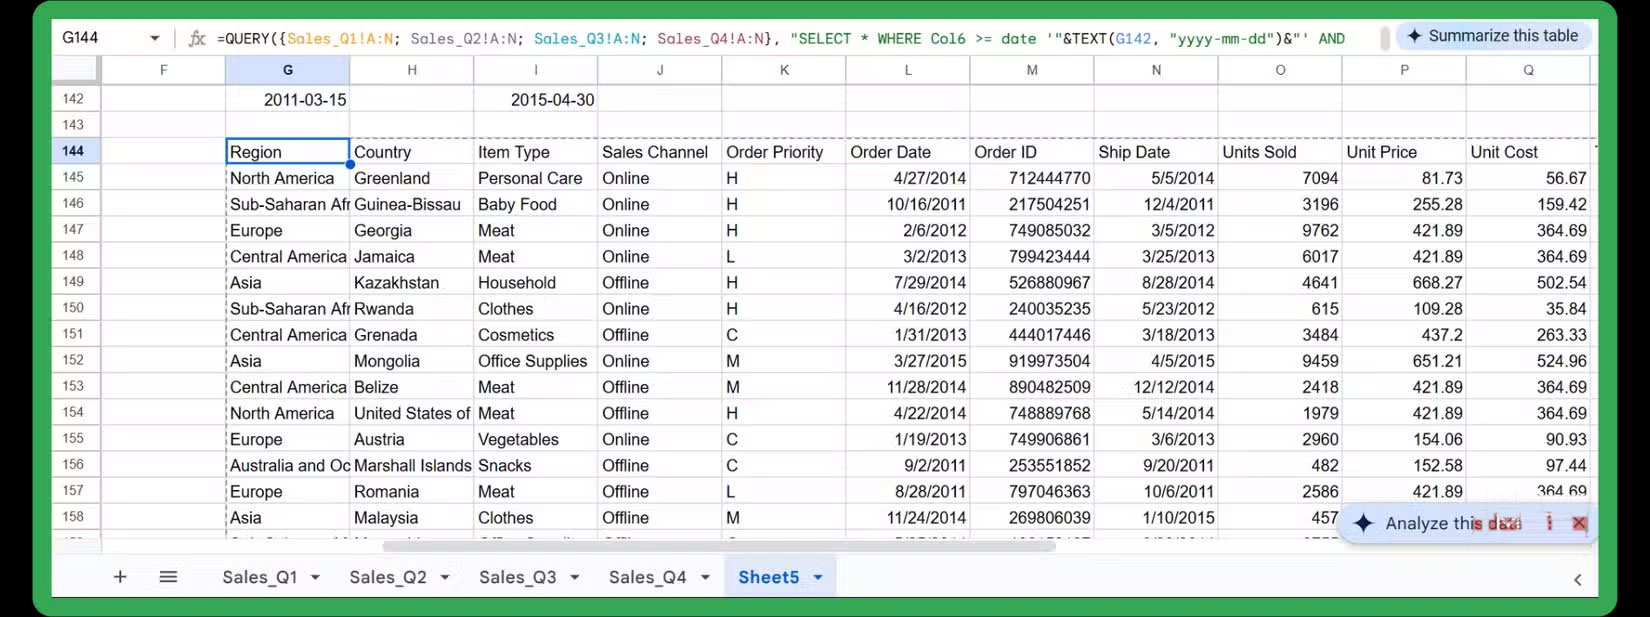Select row 158 header
1650x617 pixels.
click(75, 517)
